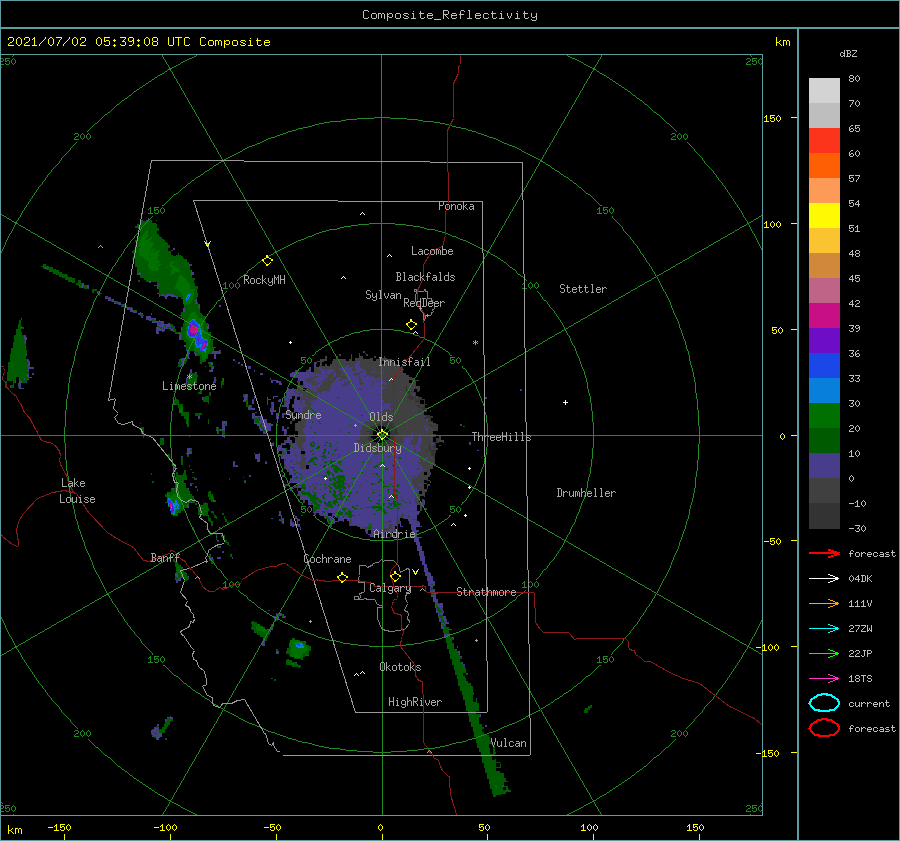Click the Innisfail town label

[x=404, y=362]
